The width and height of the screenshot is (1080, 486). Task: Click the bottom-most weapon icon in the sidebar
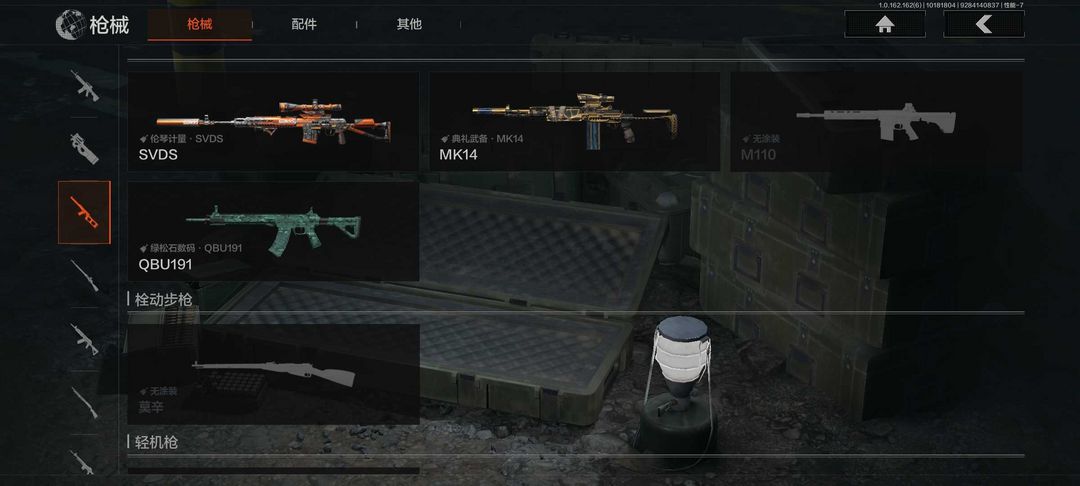point(84,461)
